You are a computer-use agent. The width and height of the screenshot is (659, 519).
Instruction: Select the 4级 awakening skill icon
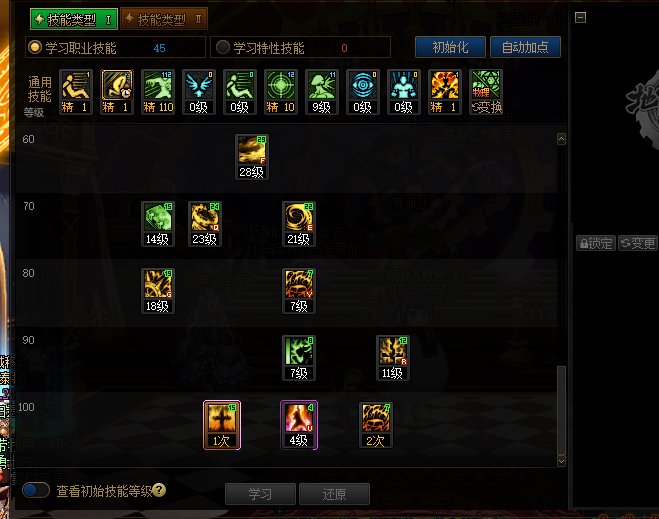[299, 425]
